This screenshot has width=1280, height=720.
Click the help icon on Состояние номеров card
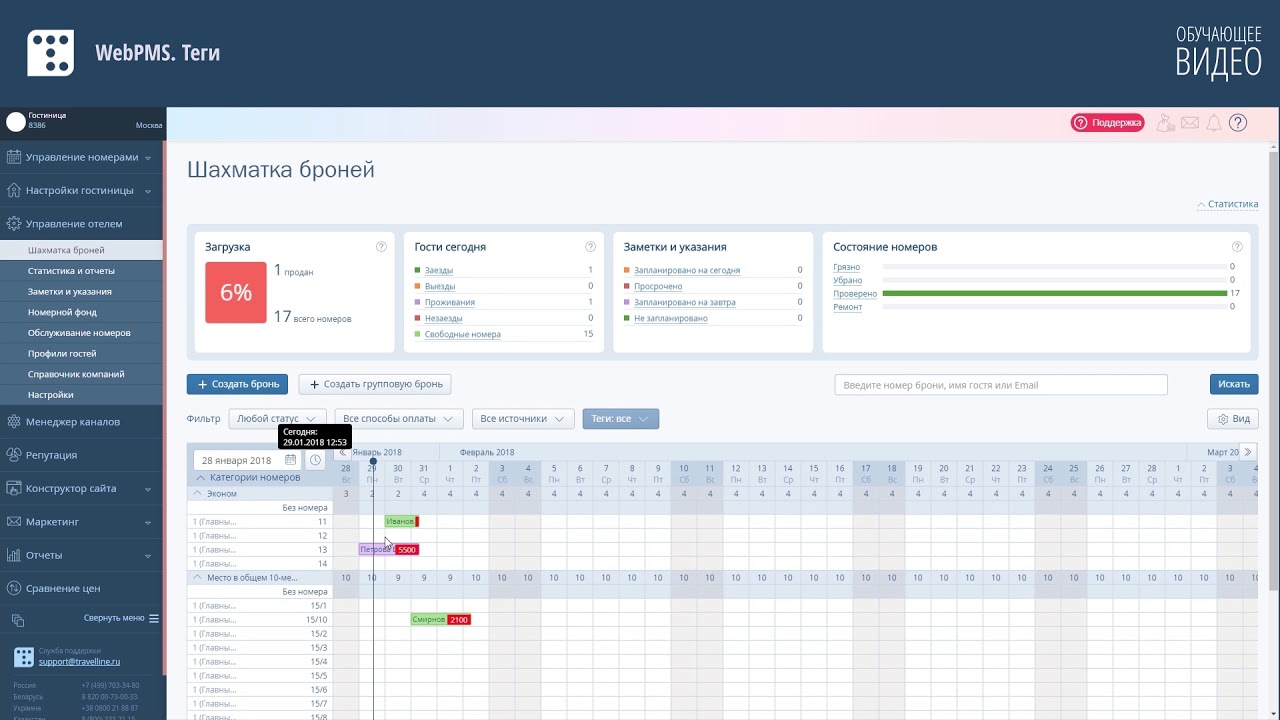1237,247
